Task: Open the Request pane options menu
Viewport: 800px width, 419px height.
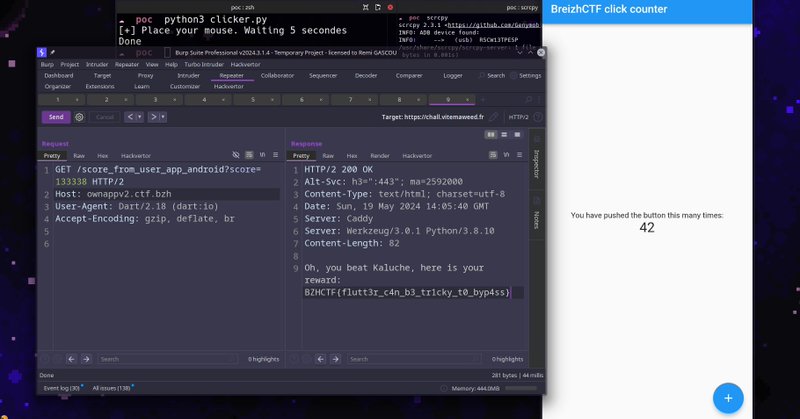Action: tap(276, 155)
